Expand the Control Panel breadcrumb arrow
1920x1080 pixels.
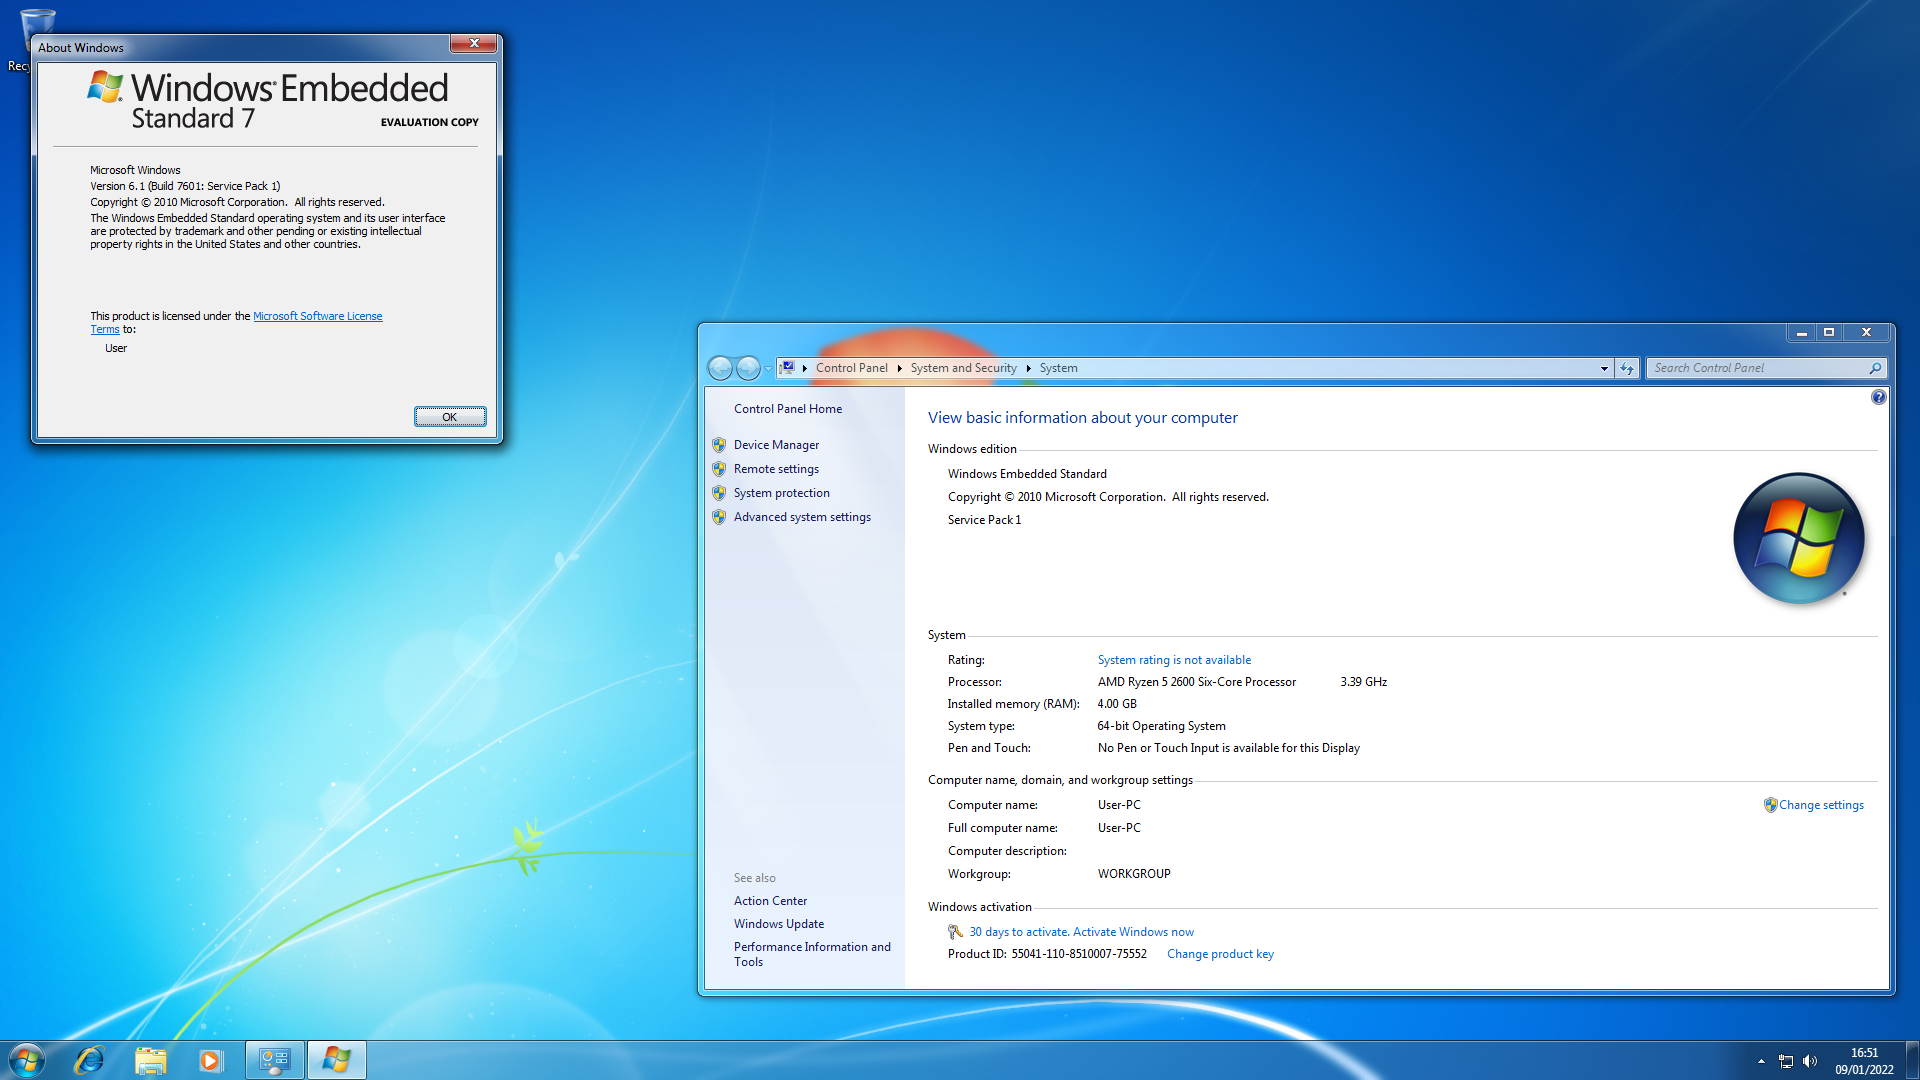(899, 368)
